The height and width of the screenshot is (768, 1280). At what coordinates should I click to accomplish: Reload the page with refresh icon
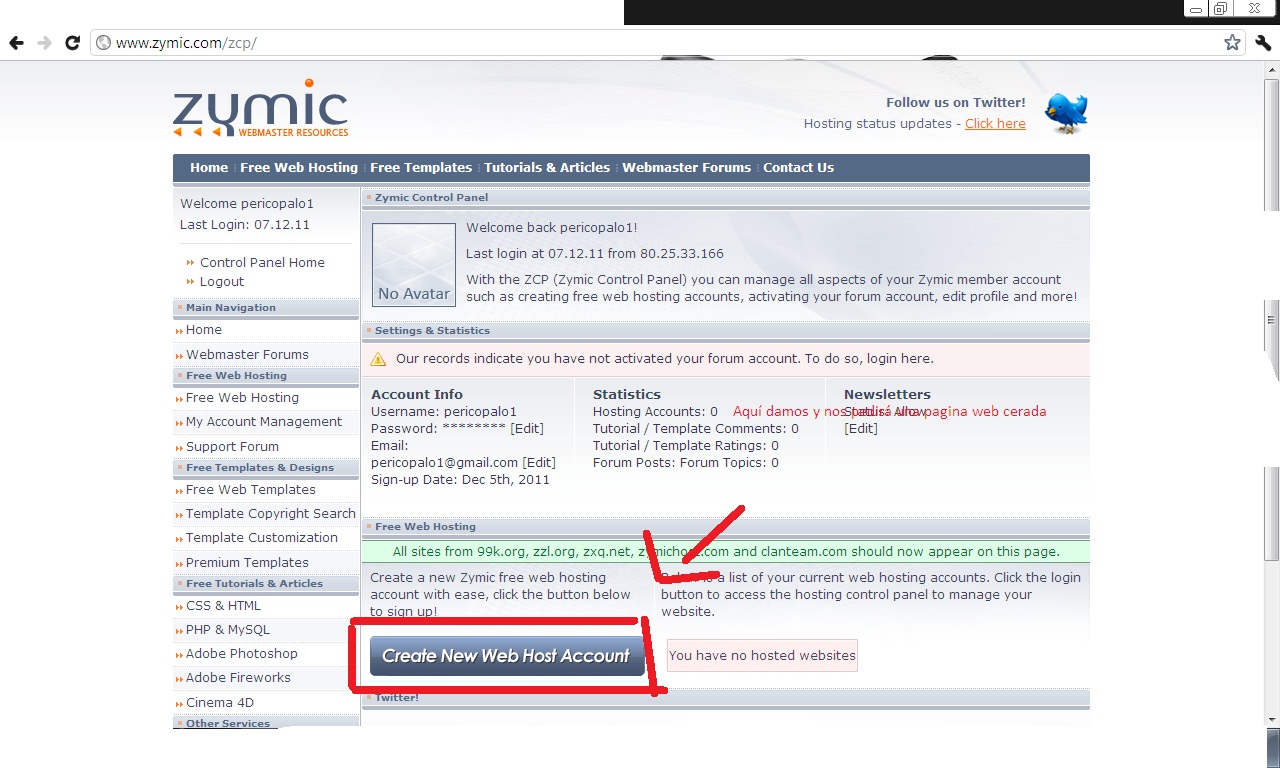tap(72, 43)
